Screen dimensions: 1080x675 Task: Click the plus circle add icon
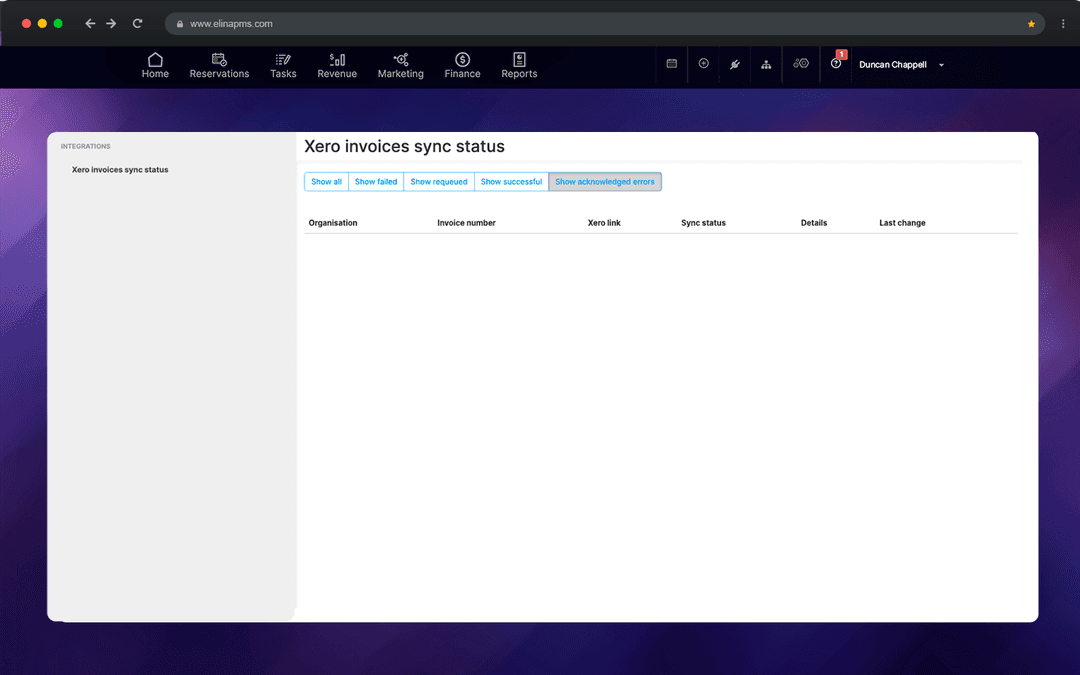[x=703, y=63]
